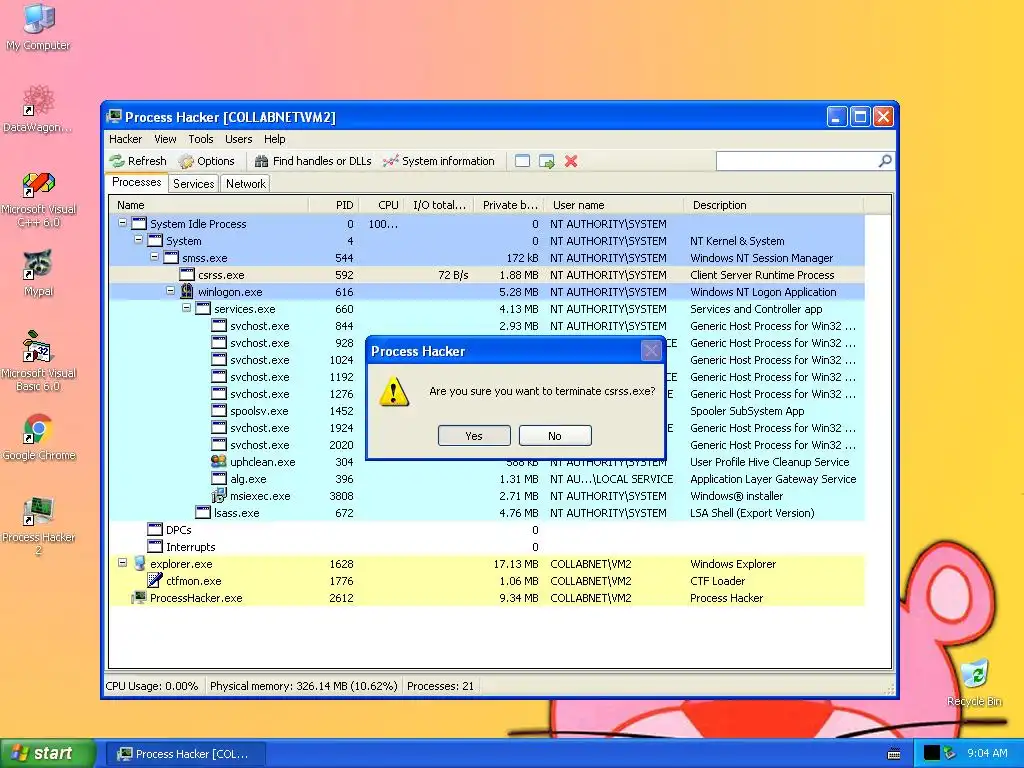Click the User name column header
Viewport: 1024px width, 768px height.
point(615,205)
